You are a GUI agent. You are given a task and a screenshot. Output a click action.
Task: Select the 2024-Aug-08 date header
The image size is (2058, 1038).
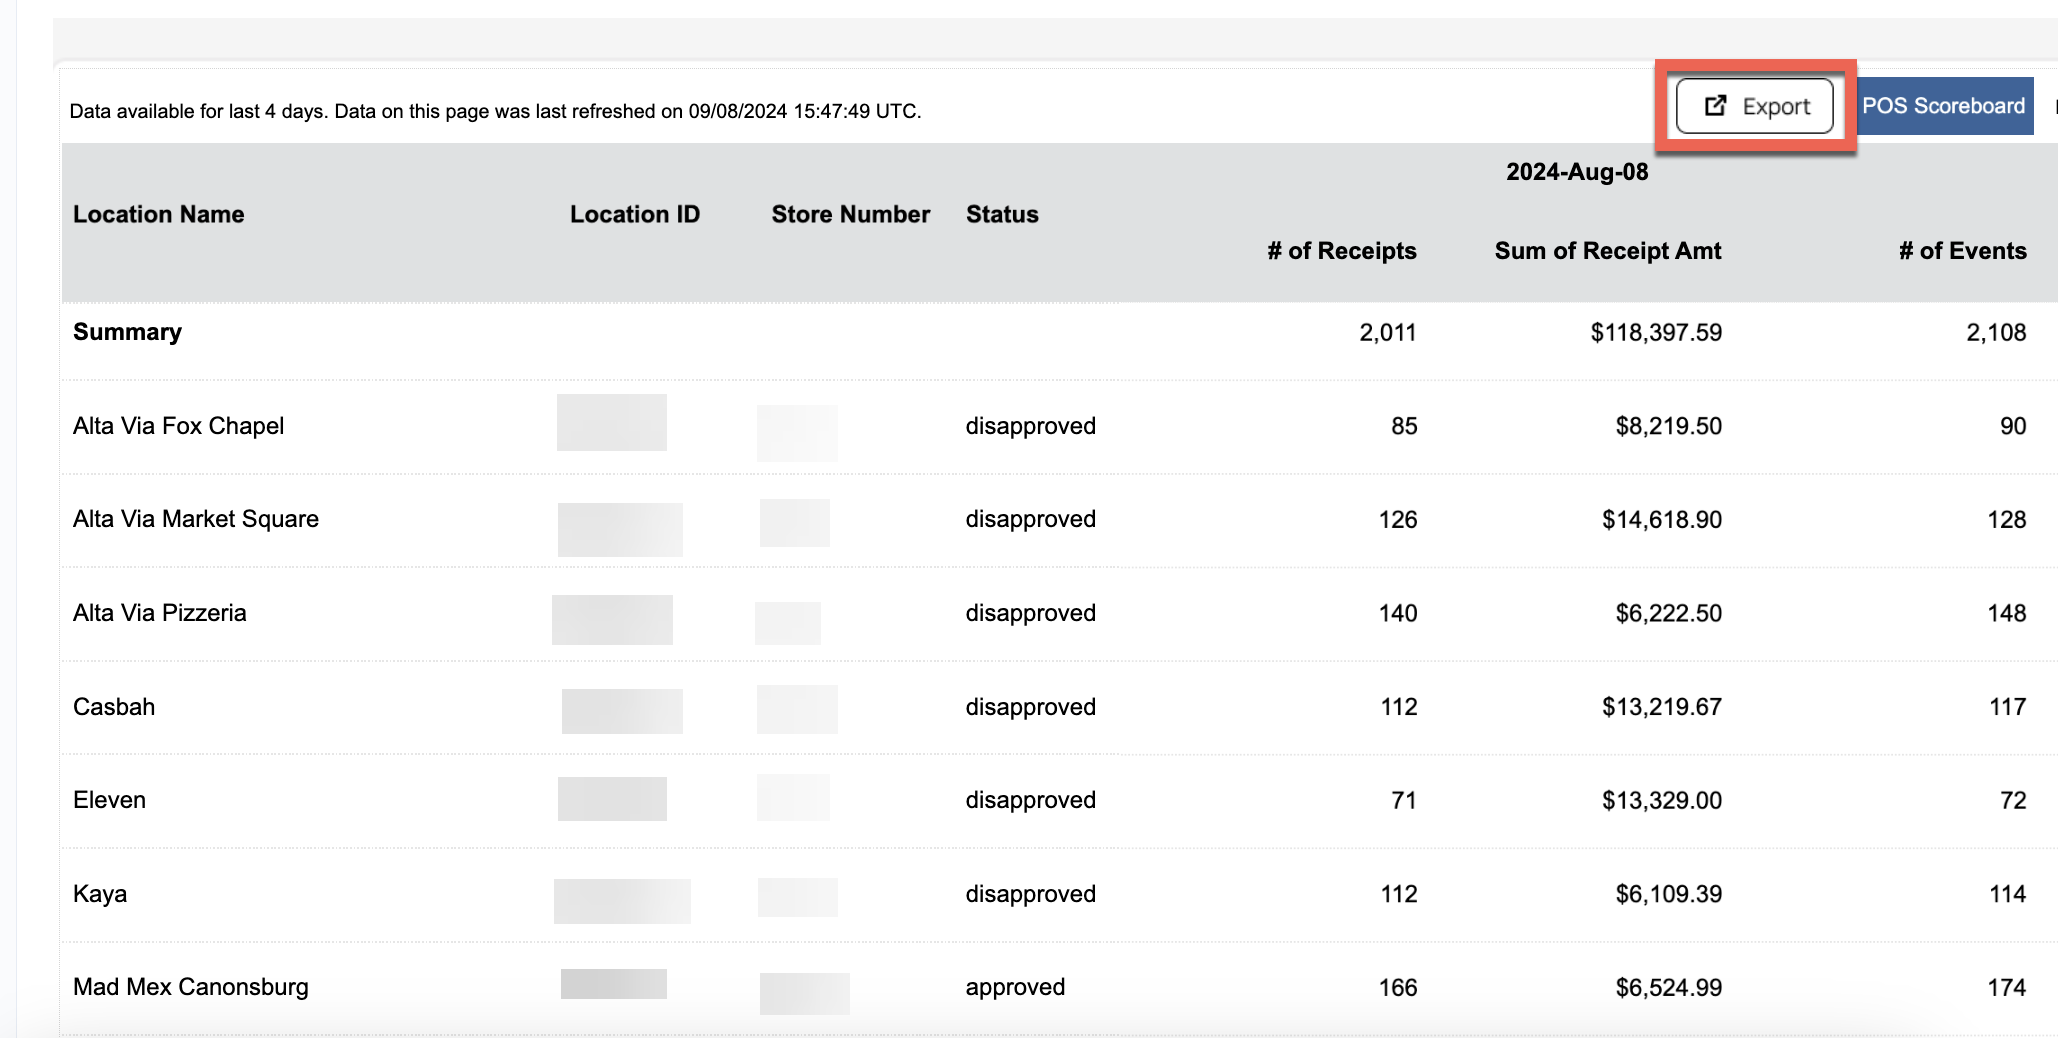(1577, 172)
